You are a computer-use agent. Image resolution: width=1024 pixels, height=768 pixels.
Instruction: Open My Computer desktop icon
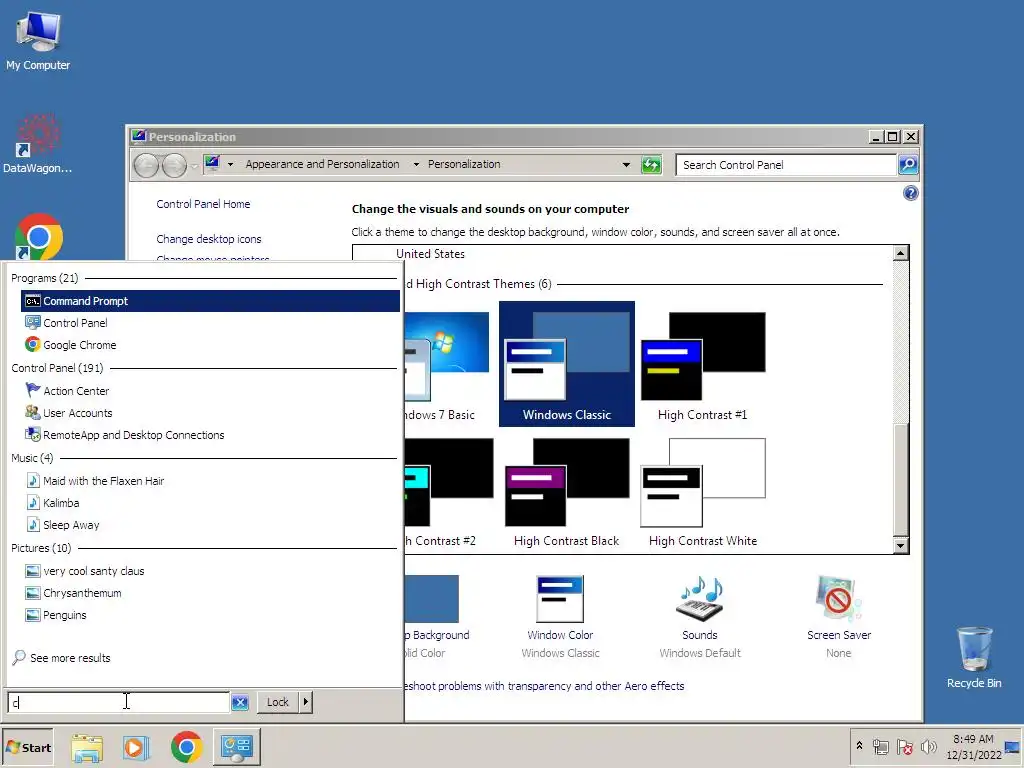point(38,40)
